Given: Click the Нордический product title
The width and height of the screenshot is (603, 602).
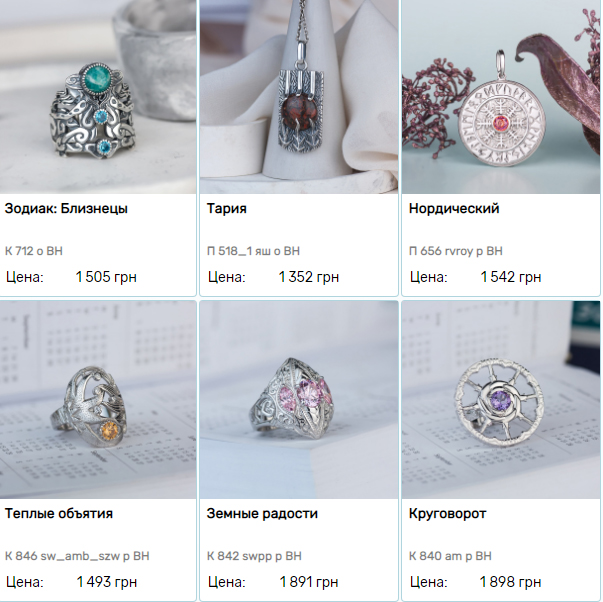Looking at the screenshot, I should pyautogui.click(x=454, y=209).
